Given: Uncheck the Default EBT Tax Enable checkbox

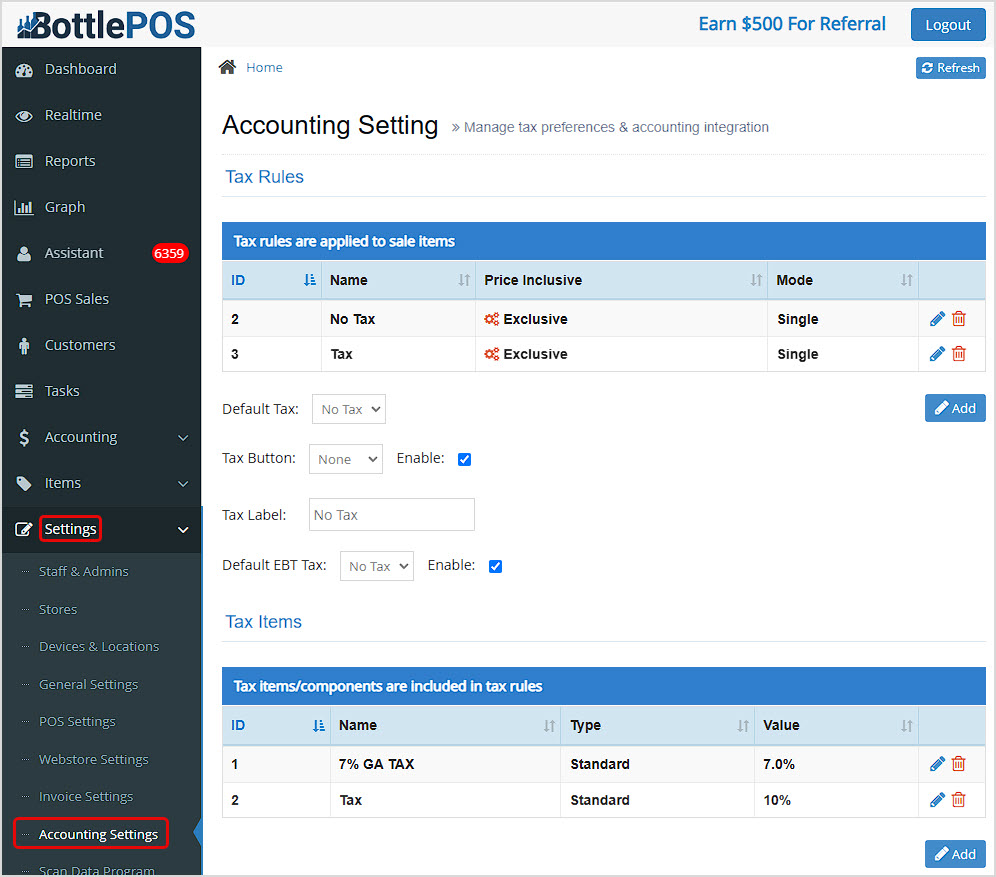Looking at the screenshot, I should [496, 565].
